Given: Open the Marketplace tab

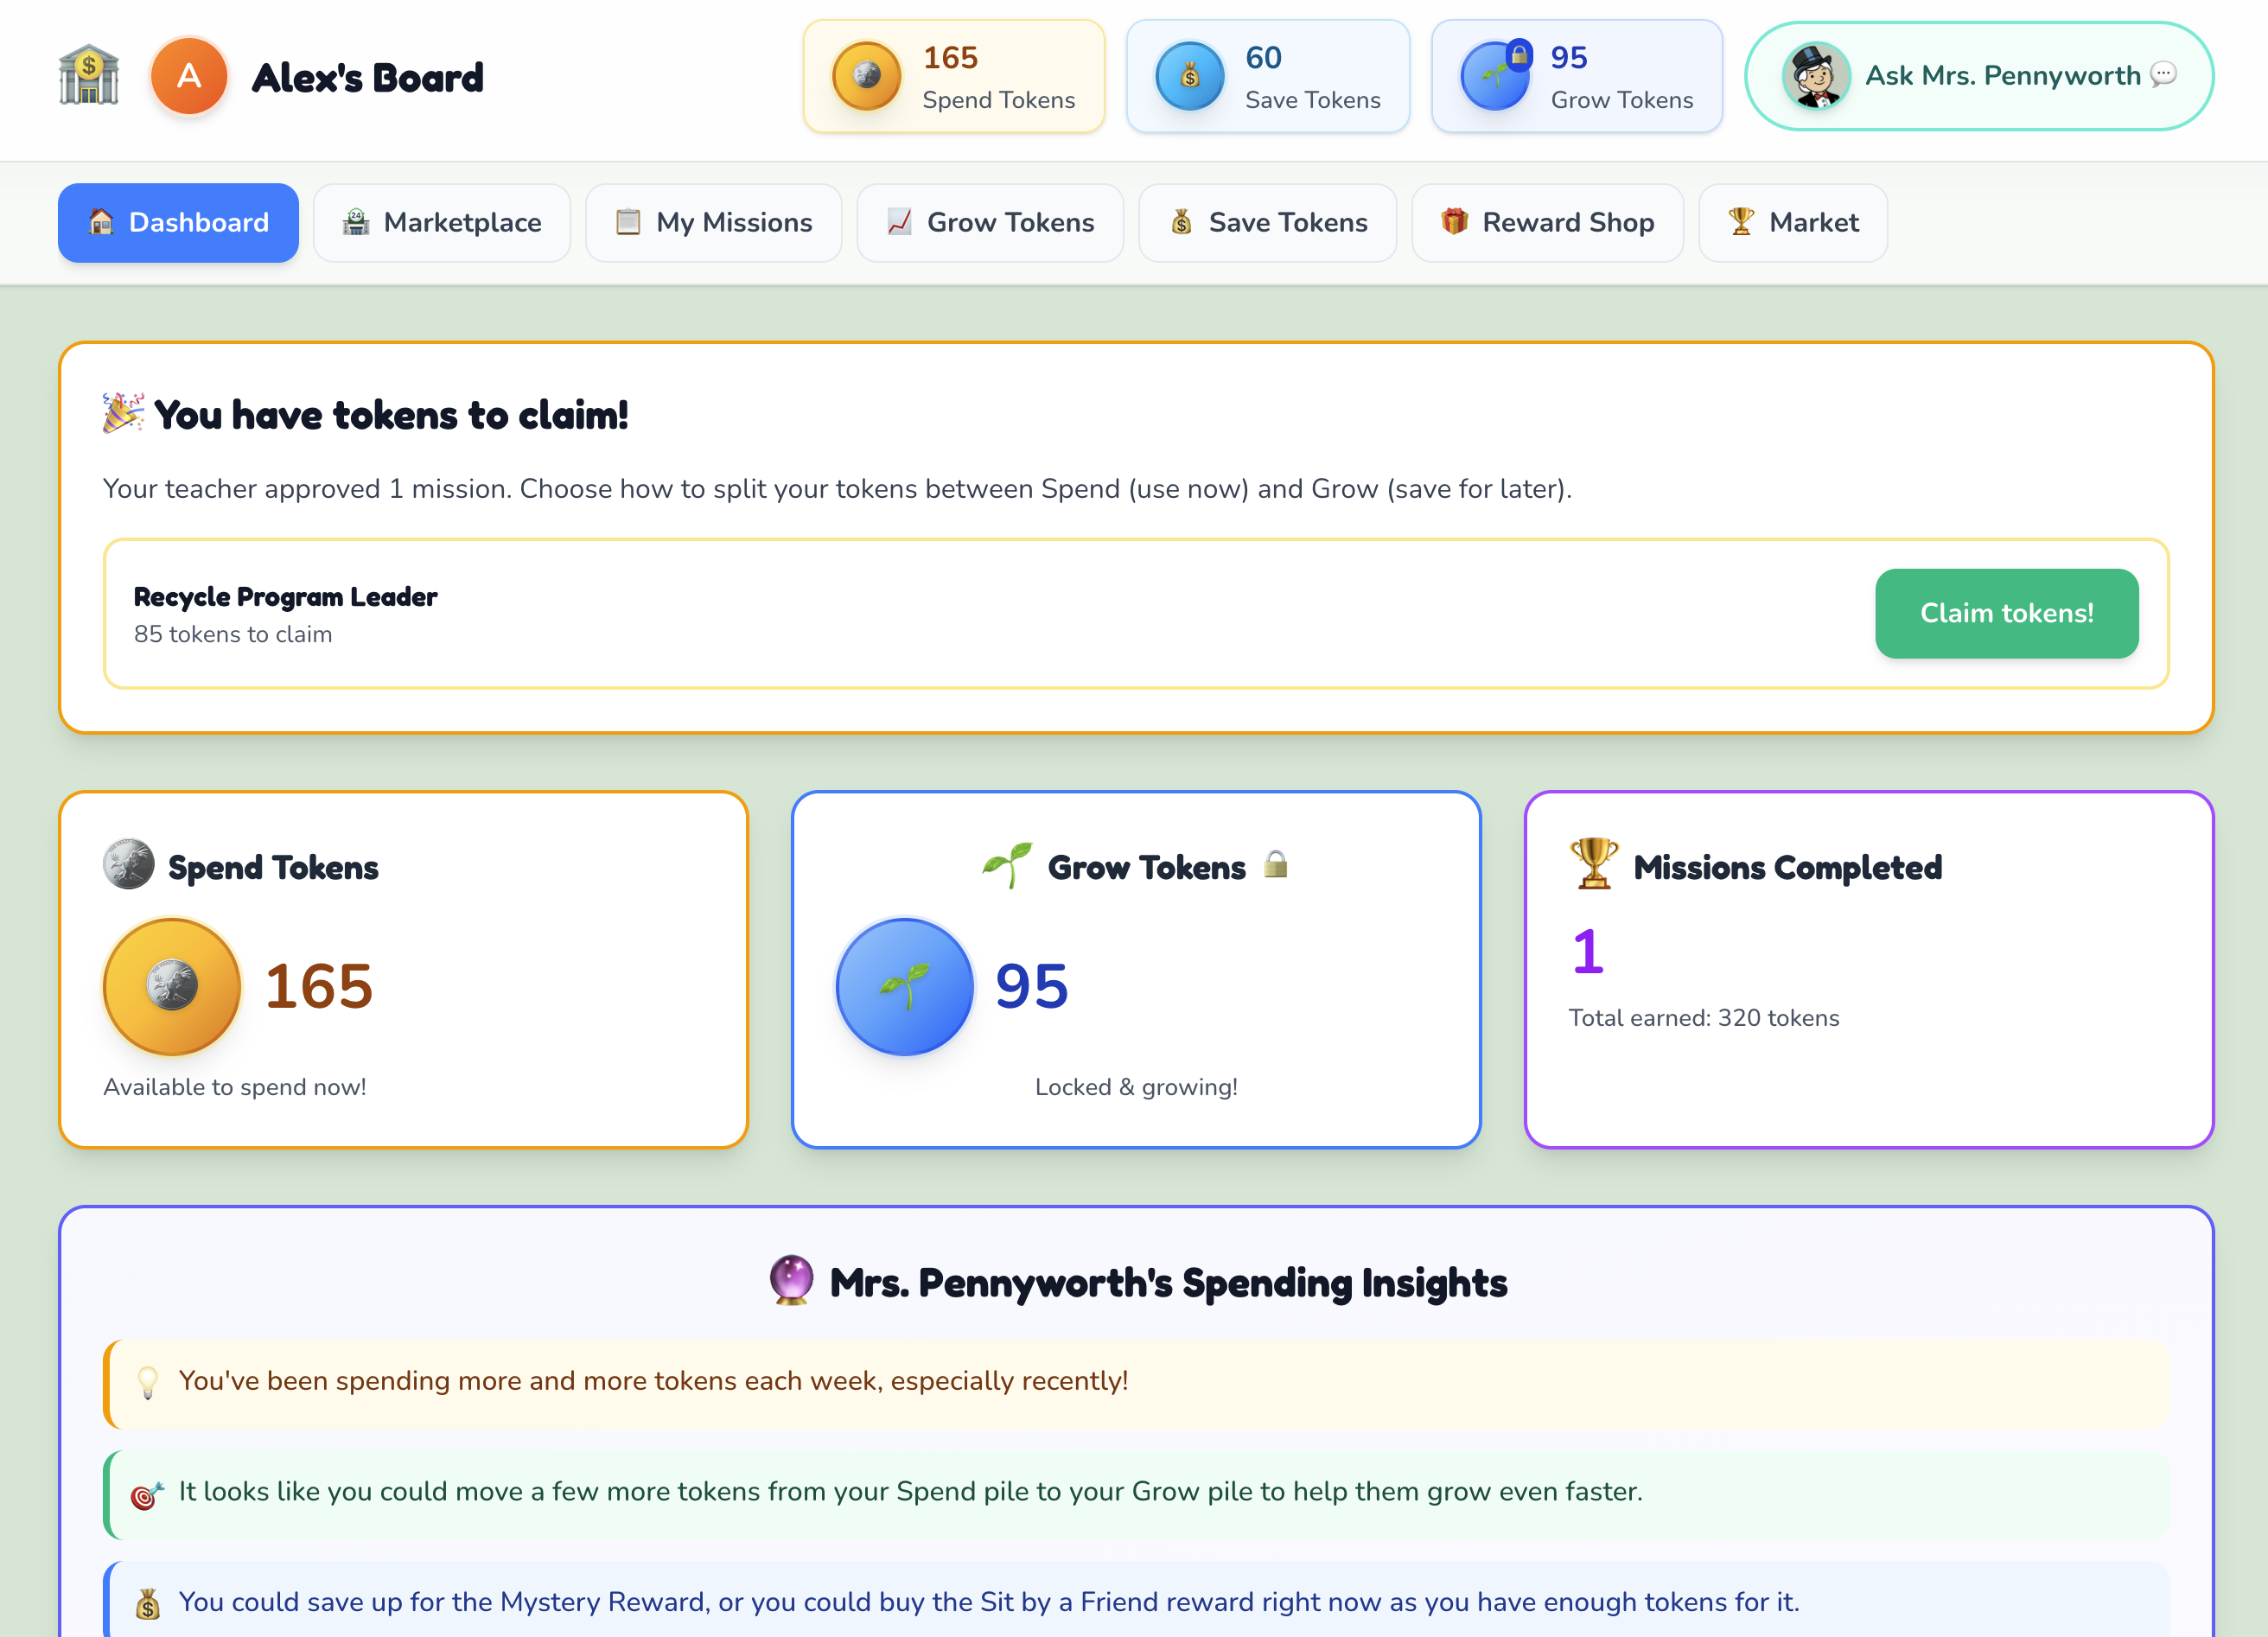Looking at the screenshot, I should coord(442,222).
